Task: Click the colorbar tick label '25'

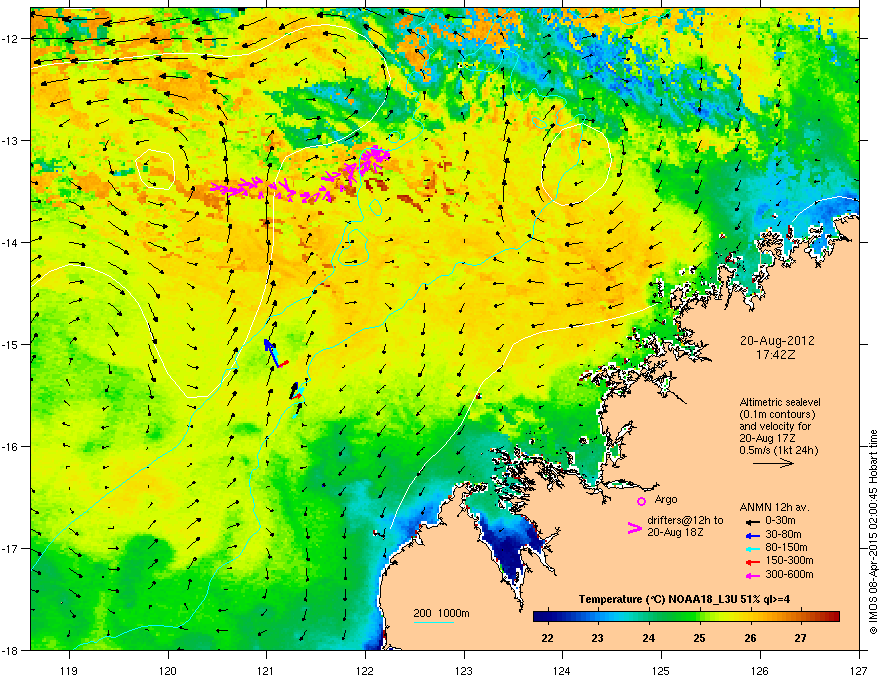Action: [x=699, y=638]
